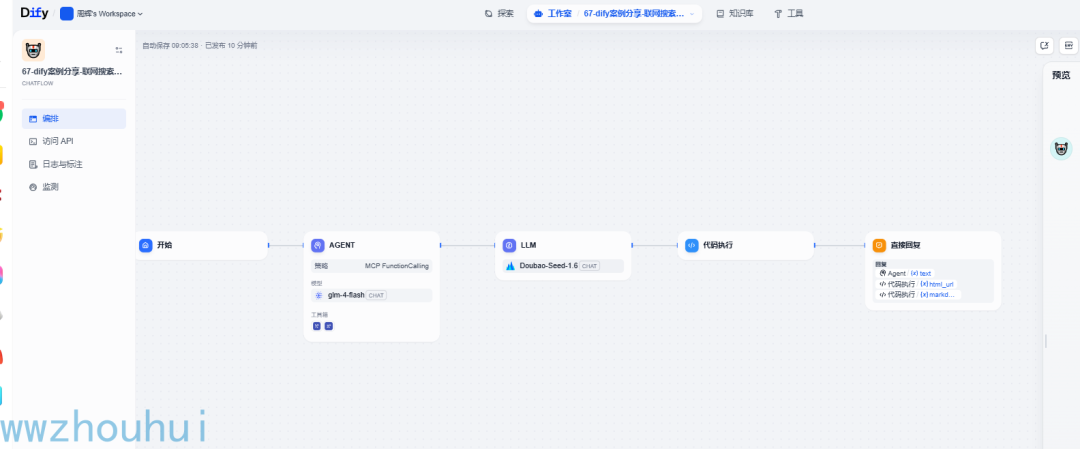
Task: Switch to the 知识库 tab
Action: tap(734, 13)
